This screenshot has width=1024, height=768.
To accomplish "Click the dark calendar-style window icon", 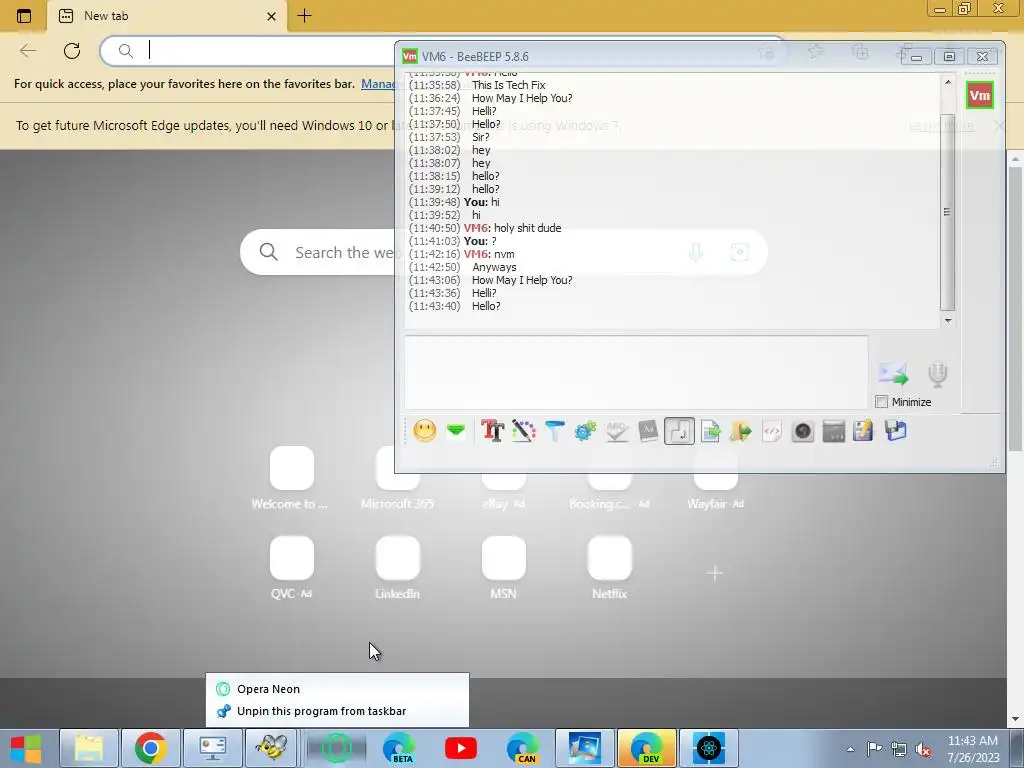I will click(x=834, y=431).
